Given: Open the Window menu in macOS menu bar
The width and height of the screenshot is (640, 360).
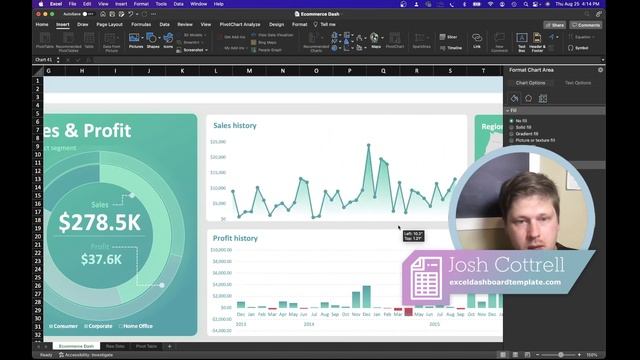Looking at the screenshot, I should pyautogui.click(x=198, y=4).
